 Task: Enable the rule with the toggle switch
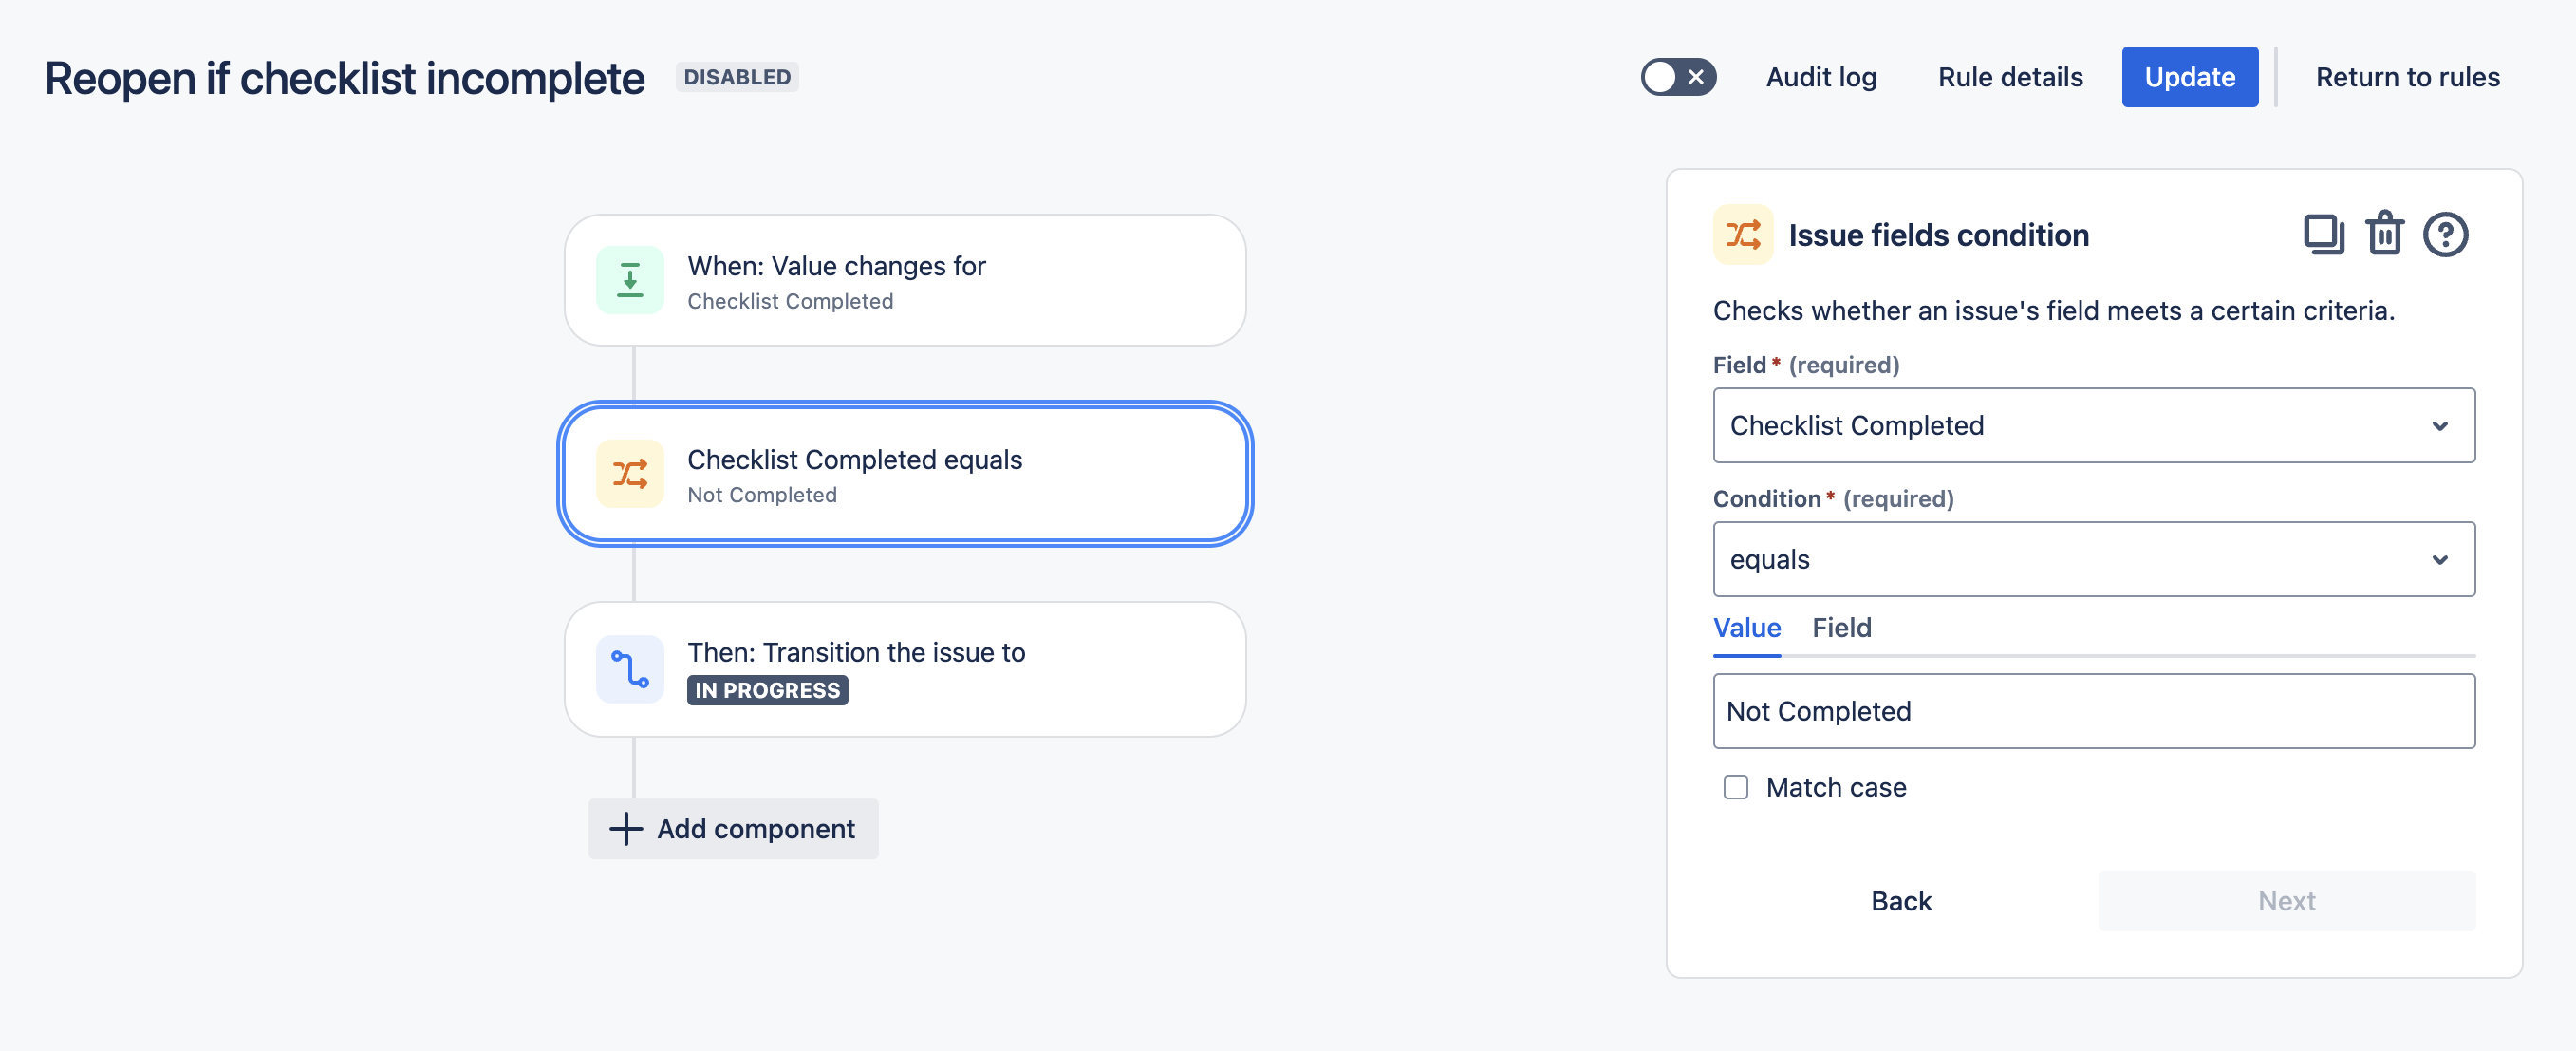click(x=1678, y=77)
